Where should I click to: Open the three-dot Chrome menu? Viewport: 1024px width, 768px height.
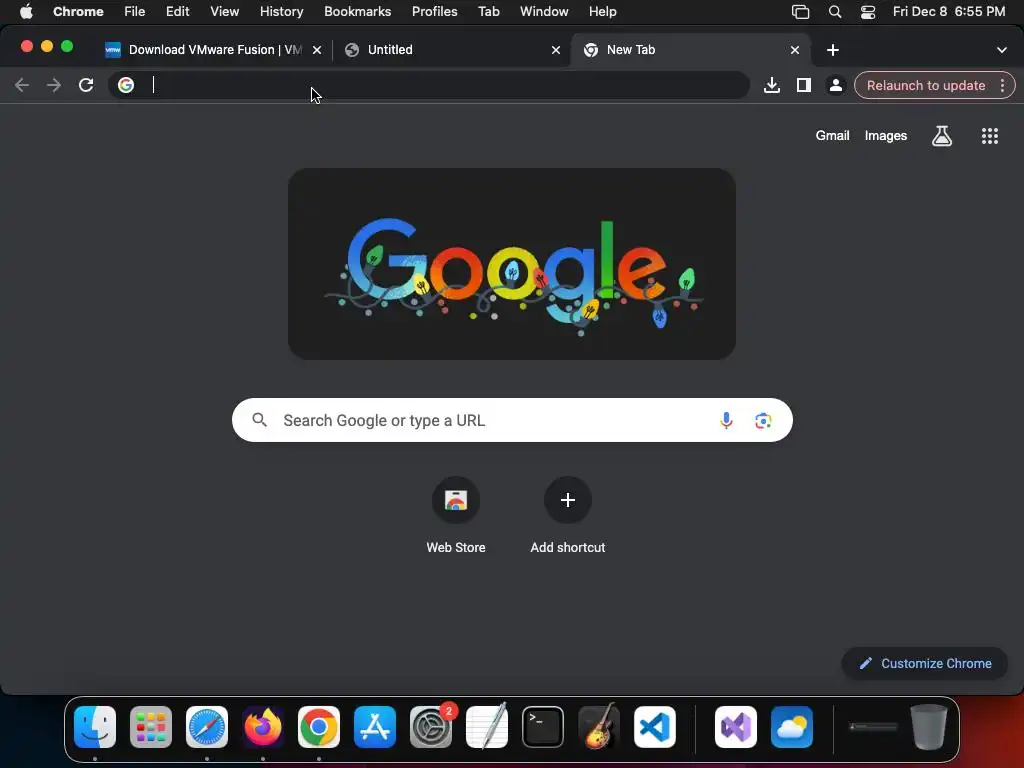1002,85
